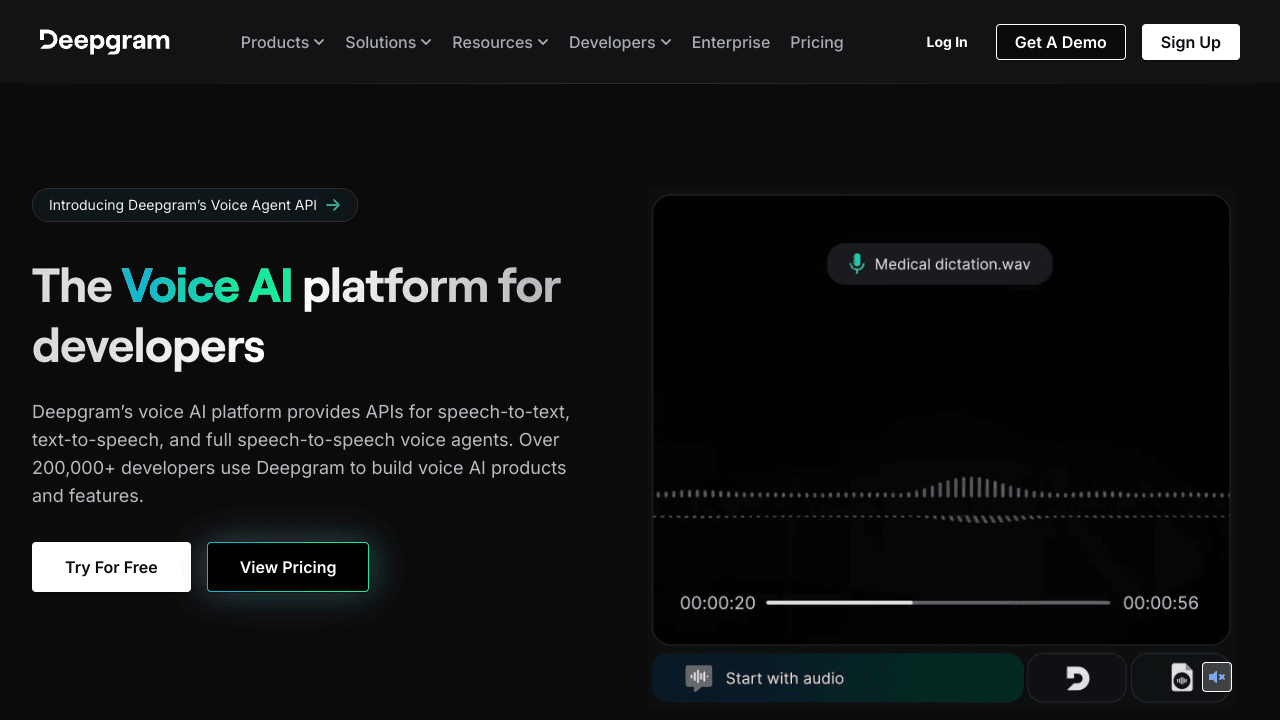This screenshot has height=720, width=1280.
Task: Click the Get A Demo button
Action: (1060, 42)
